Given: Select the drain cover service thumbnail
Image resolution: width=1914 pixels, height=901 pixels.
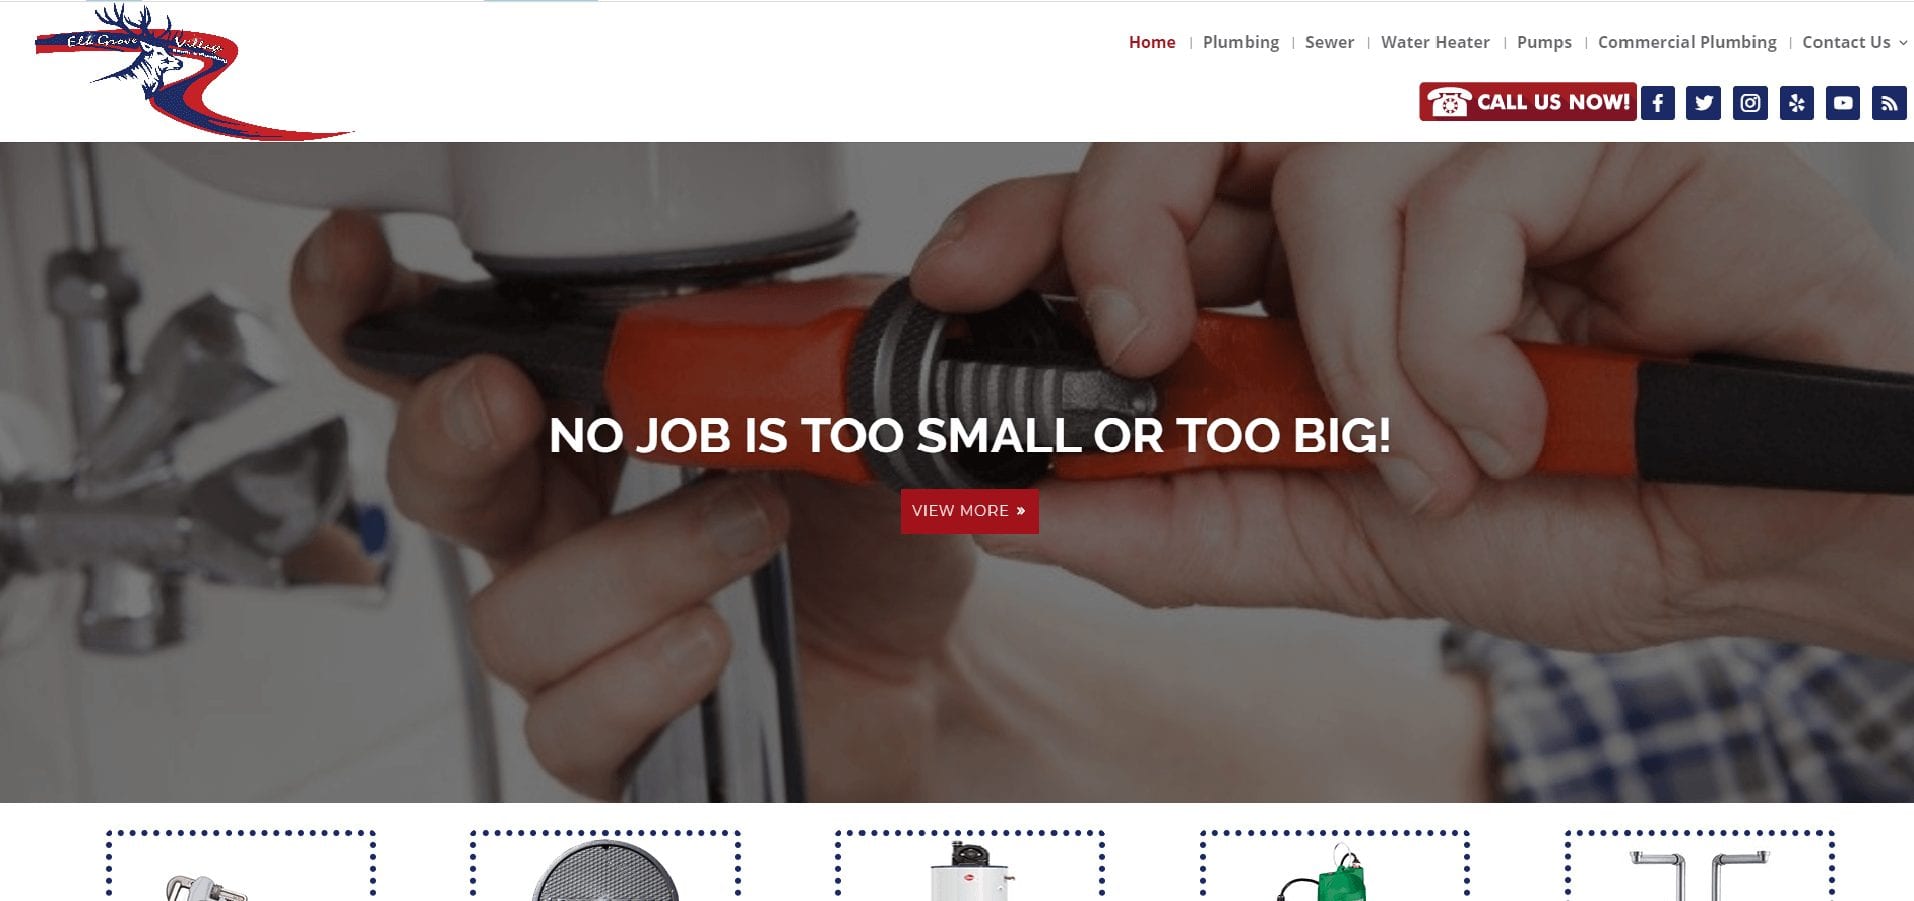Looking at the screenshot, I should coord(605,866).
